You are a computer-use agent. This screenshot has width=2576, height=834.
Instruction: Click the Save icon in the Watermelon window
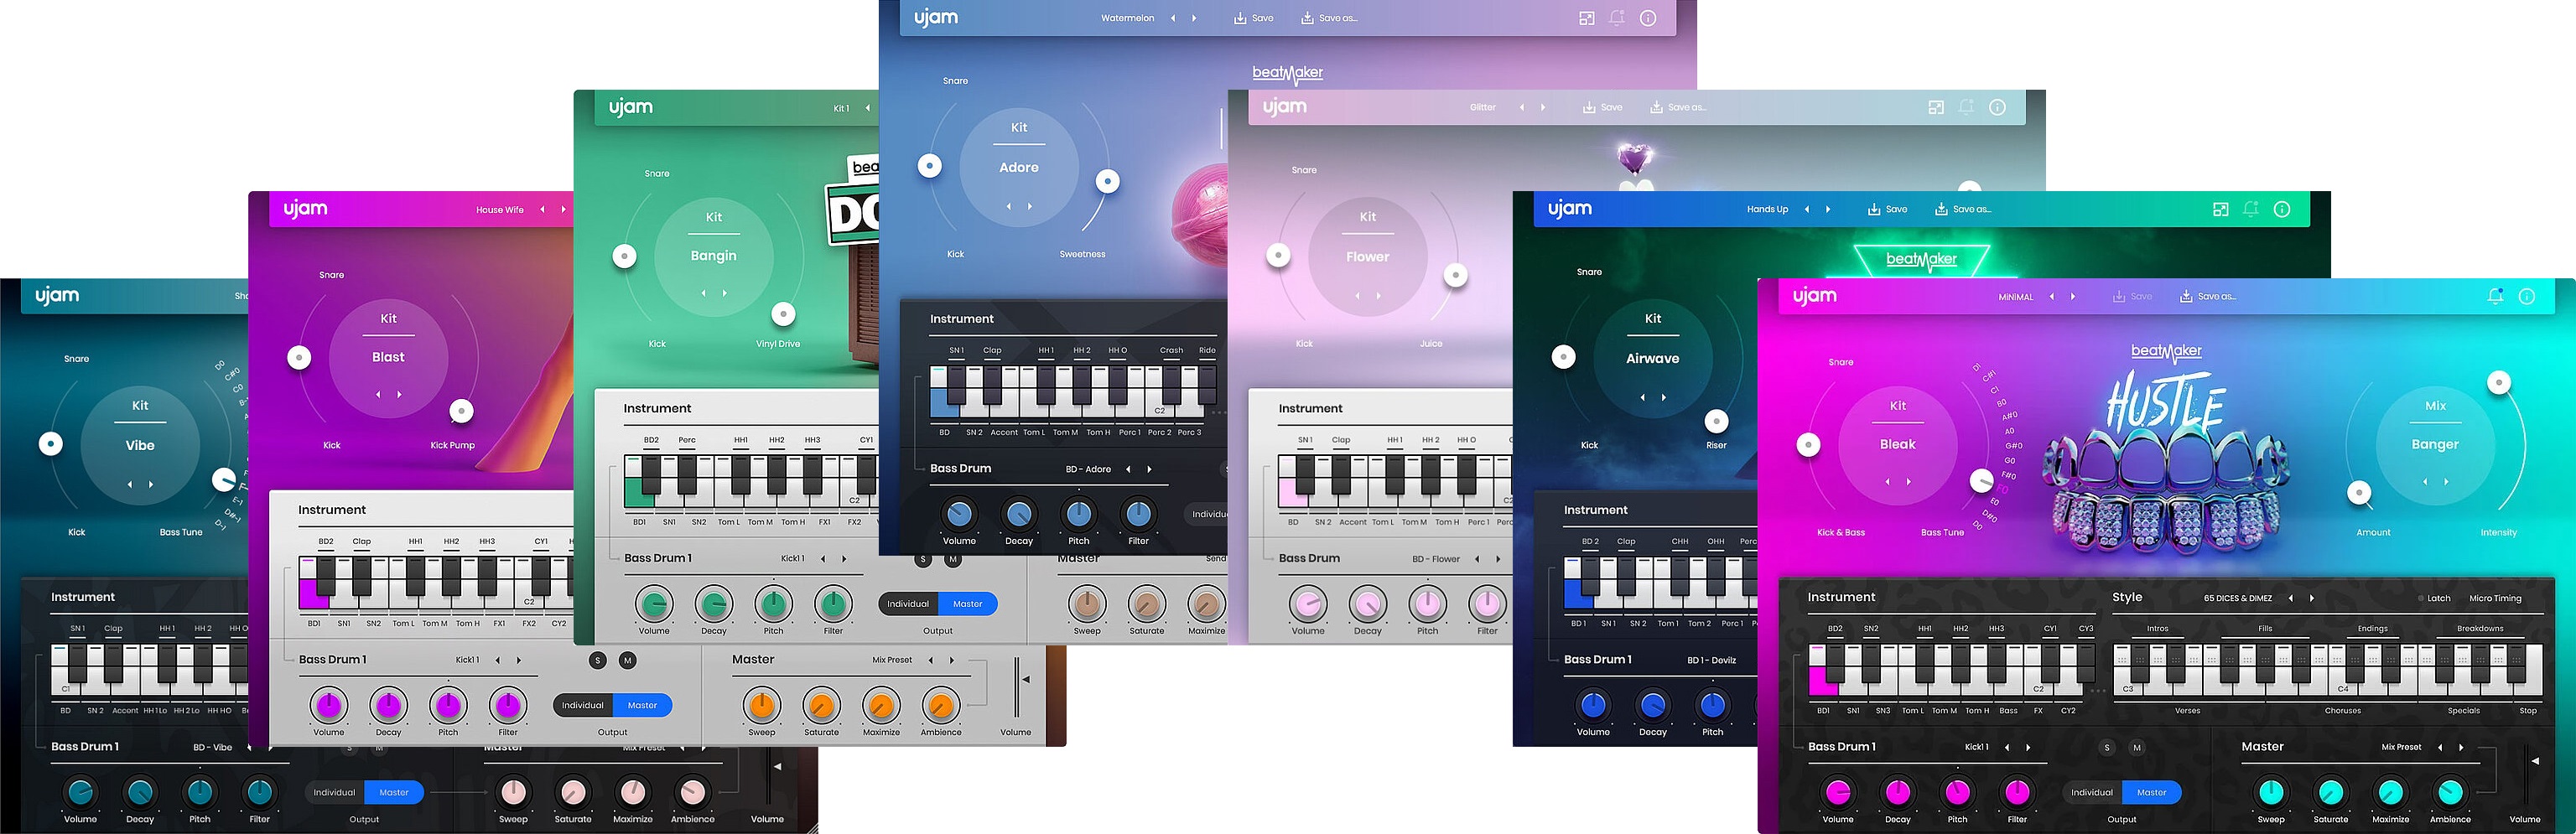pyautogui.click(x=1240, y=18)
